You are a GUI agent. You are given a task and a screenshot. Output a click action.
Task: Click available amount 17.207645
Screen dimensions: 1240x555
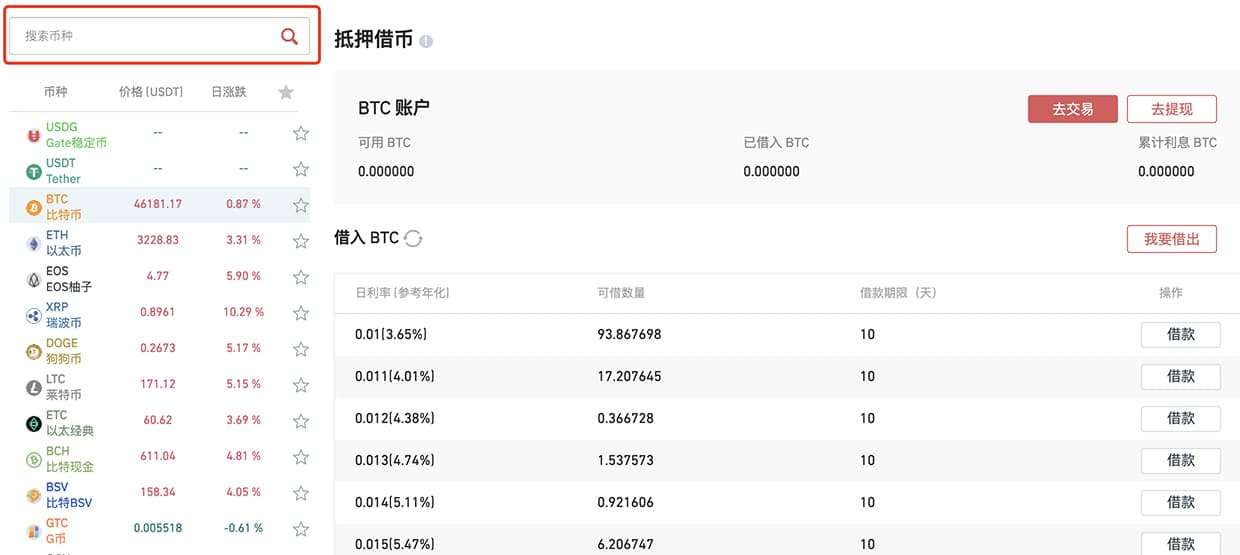[x=629, y=376]
